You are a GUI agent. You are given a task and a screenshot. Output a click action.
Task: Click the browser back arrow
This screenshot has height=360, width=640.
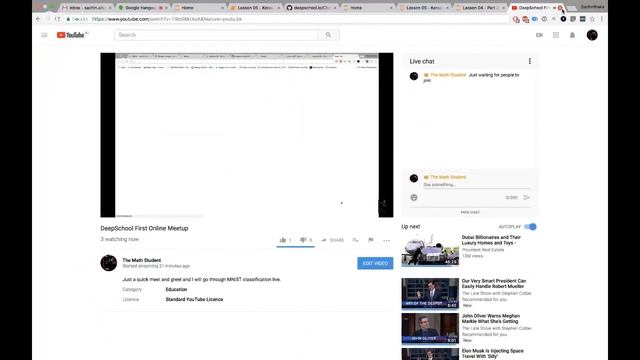click(38, 19)
